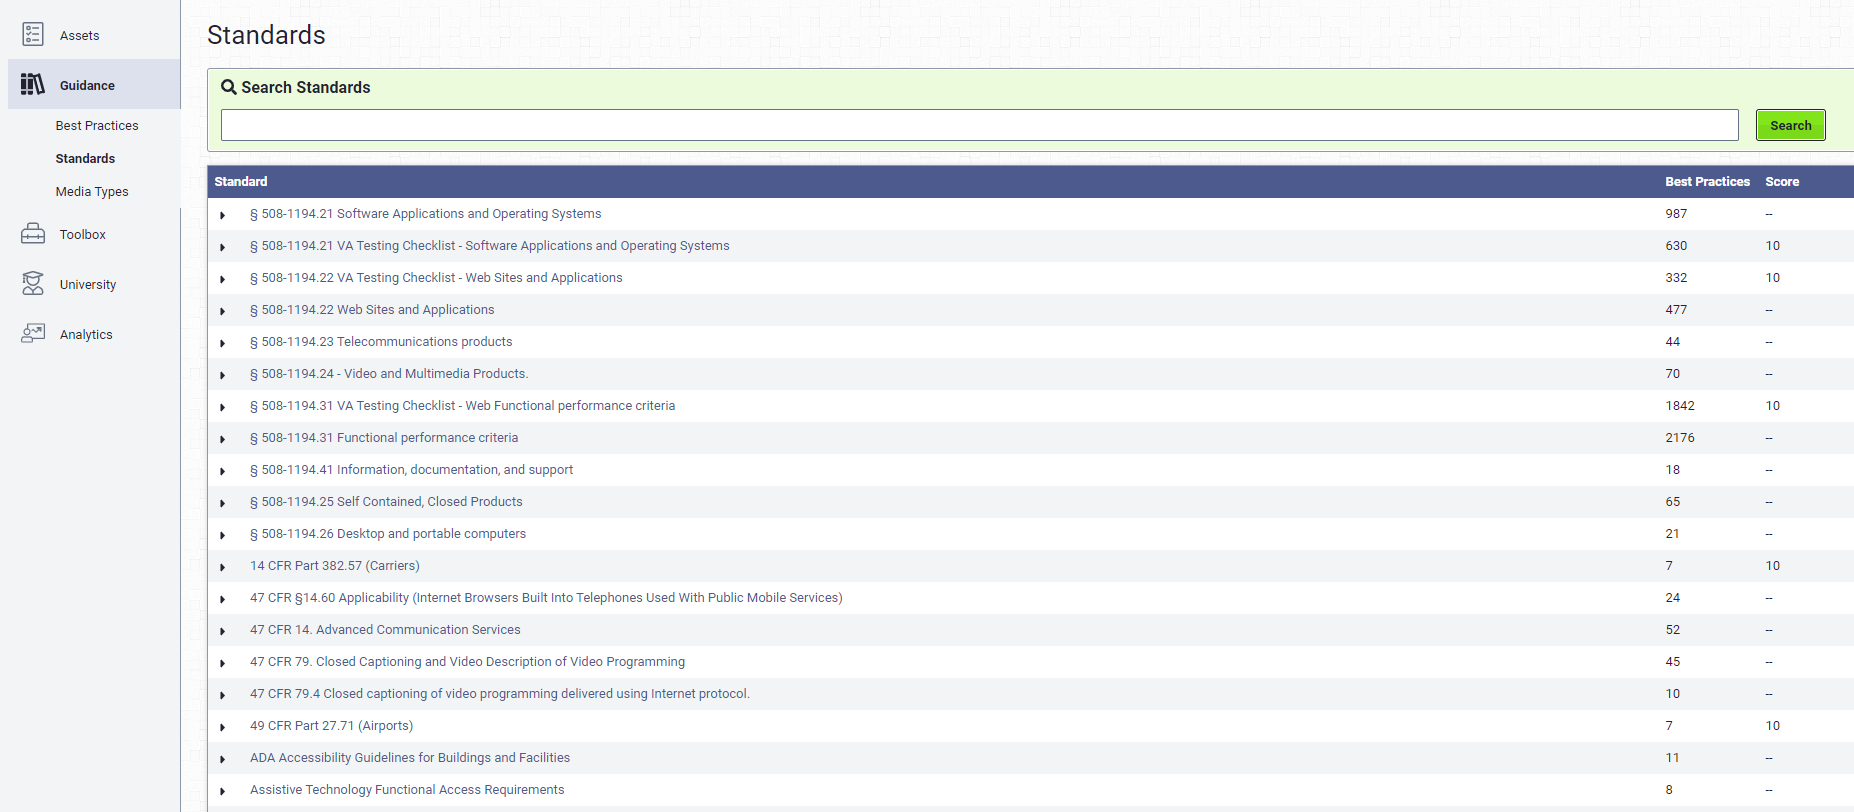Image resolution: width=1854 pixels, height=812 pixels.
Task: Click the Guidance books icon
Action: point(33,85)
